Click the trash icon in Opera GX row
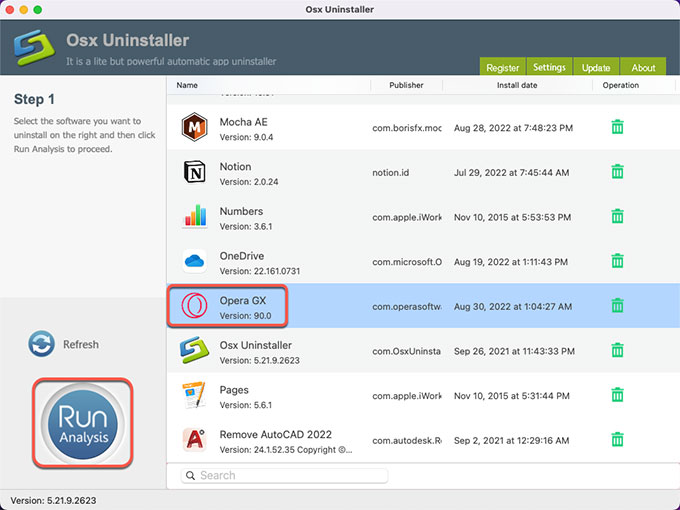This screenshot has height=510, width=680. [x=618, y=306]
